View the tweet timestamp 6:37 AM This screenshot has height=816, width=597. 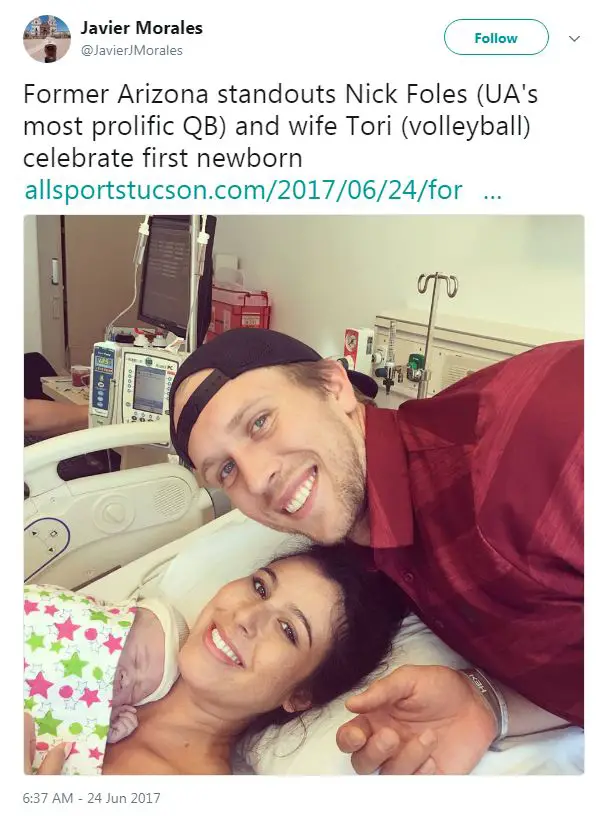(48, 798)
